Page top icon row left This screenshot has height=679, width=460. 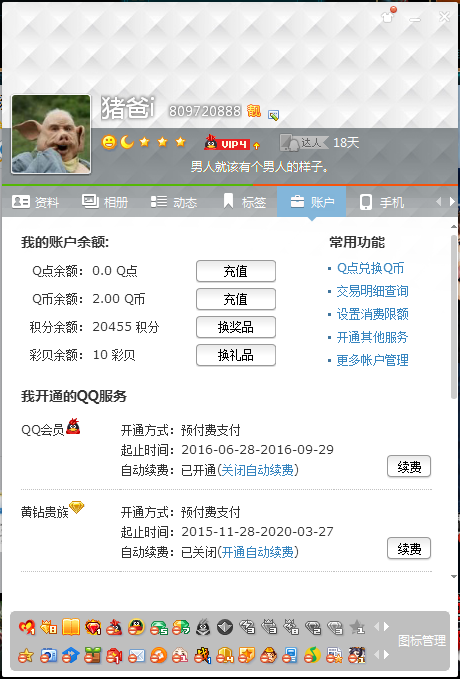[376, 626]
